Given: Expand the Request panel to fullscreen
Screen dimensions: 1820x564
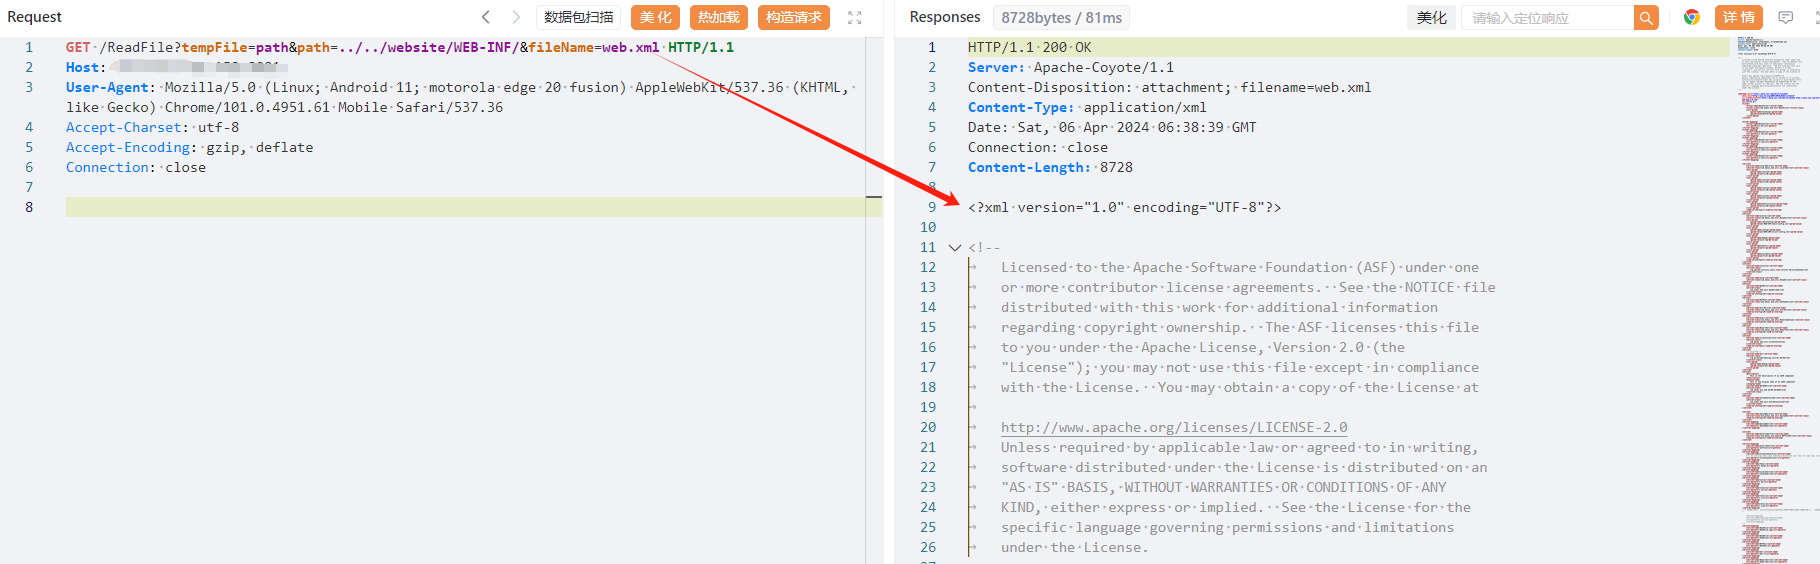Looking at the screenshot, I should [855, 17].
